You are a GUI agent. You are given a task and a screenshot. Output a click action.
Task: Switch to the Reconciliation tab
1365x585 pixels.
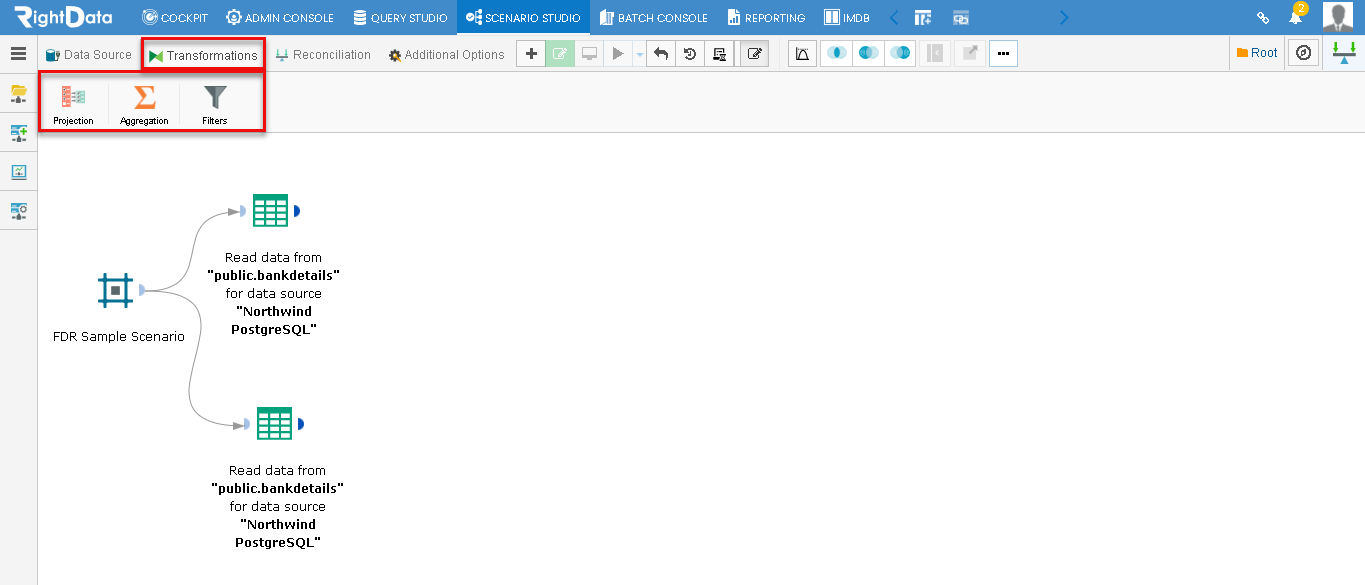tap(322, 55)
